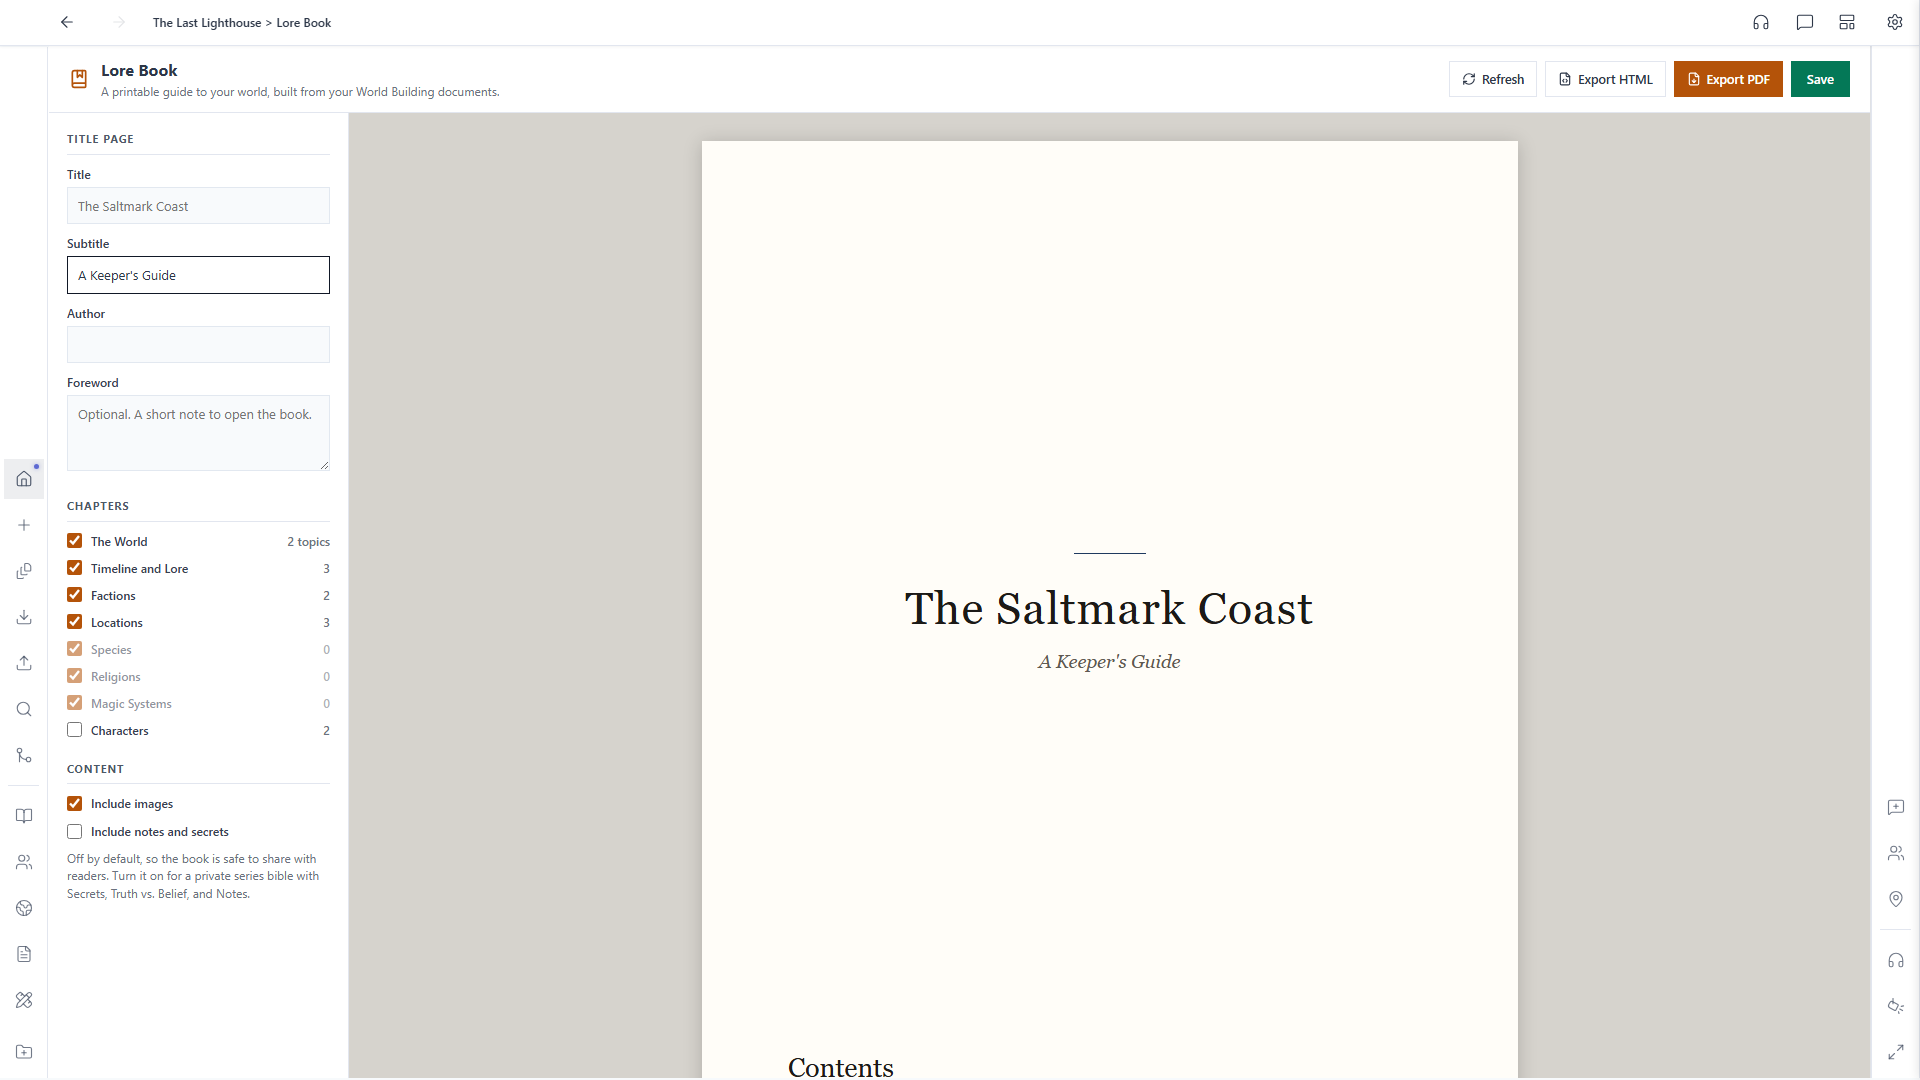This screenshot has height=1080, width=1920.
Task: Check the Characters chapter checkbox
Action: click(x=75, y=730)
